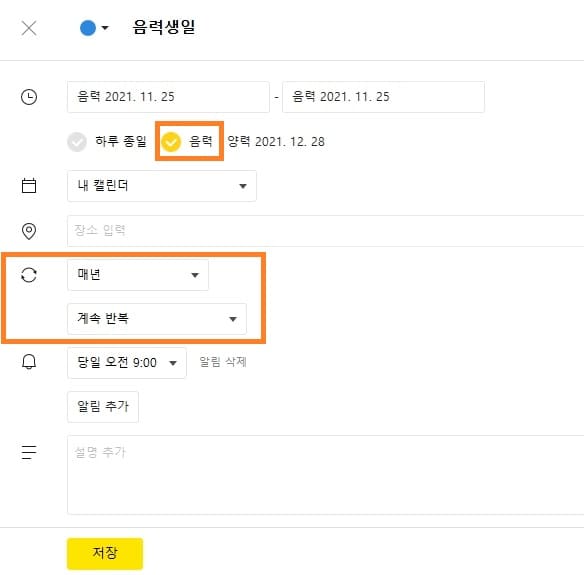The height and width of the screenshot is (575, 584).
Task: Open the 계속 반복 repeat end dropdown
Action: tap(157, 319)
